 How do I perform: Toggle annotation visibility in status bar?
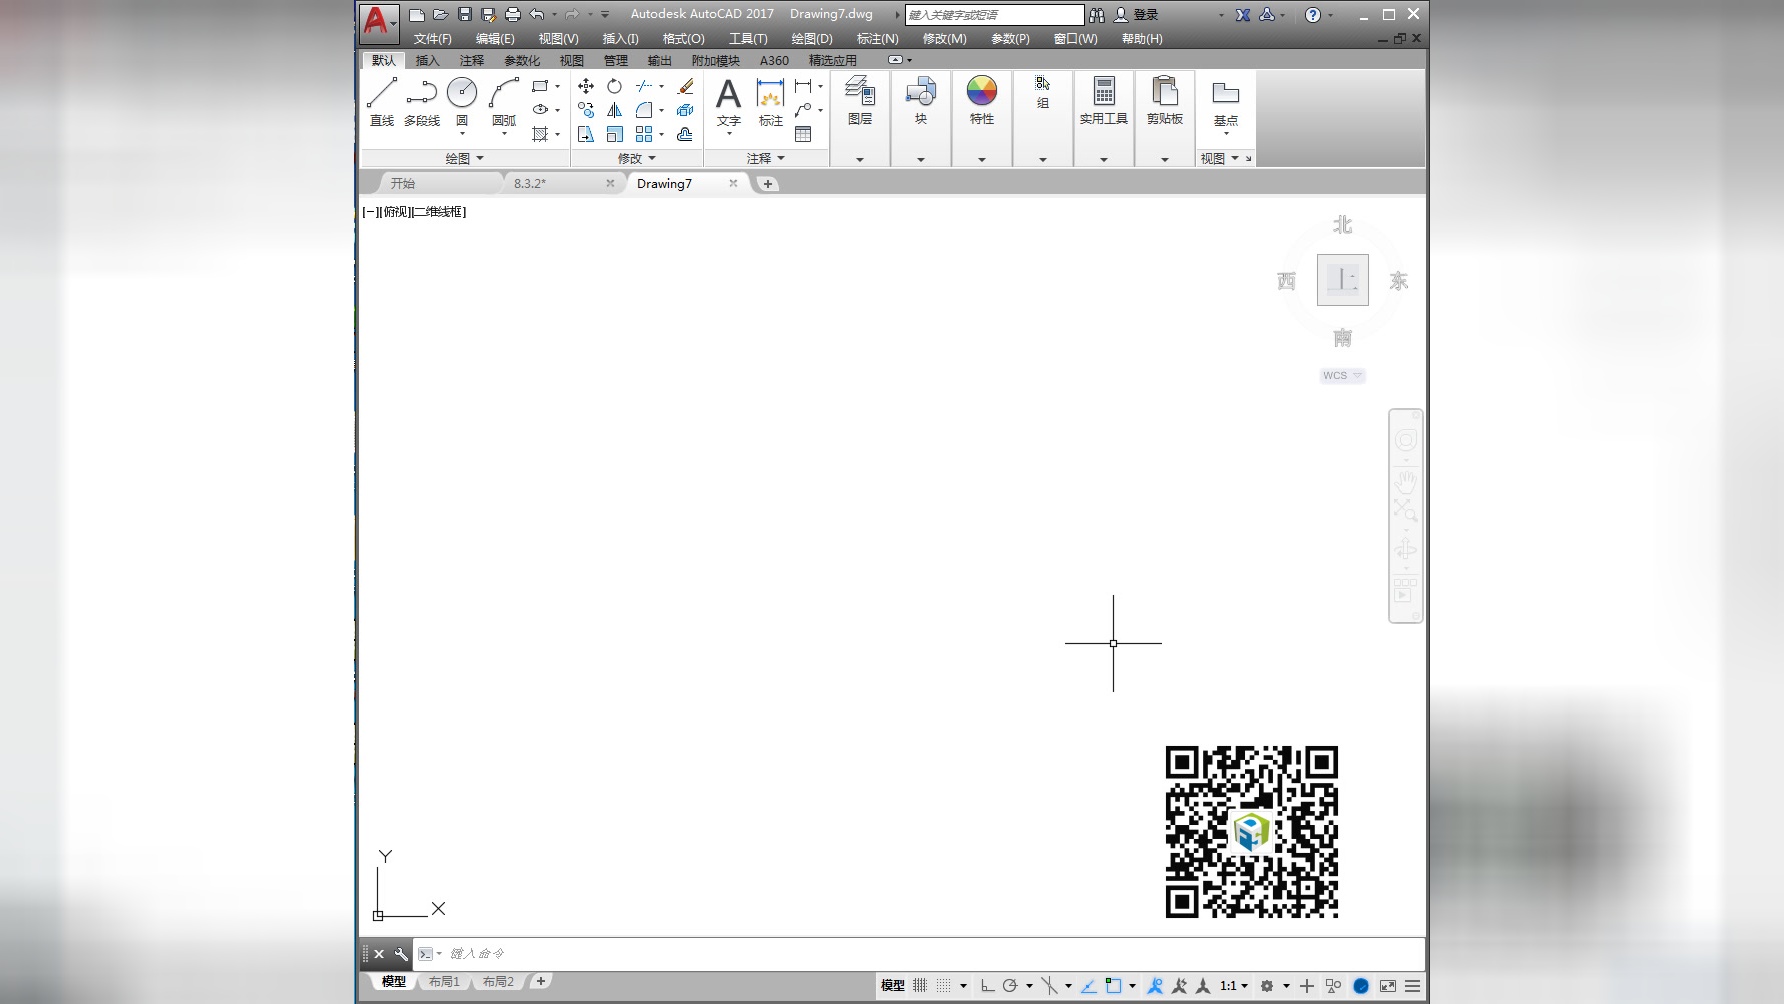[1155, 985]
